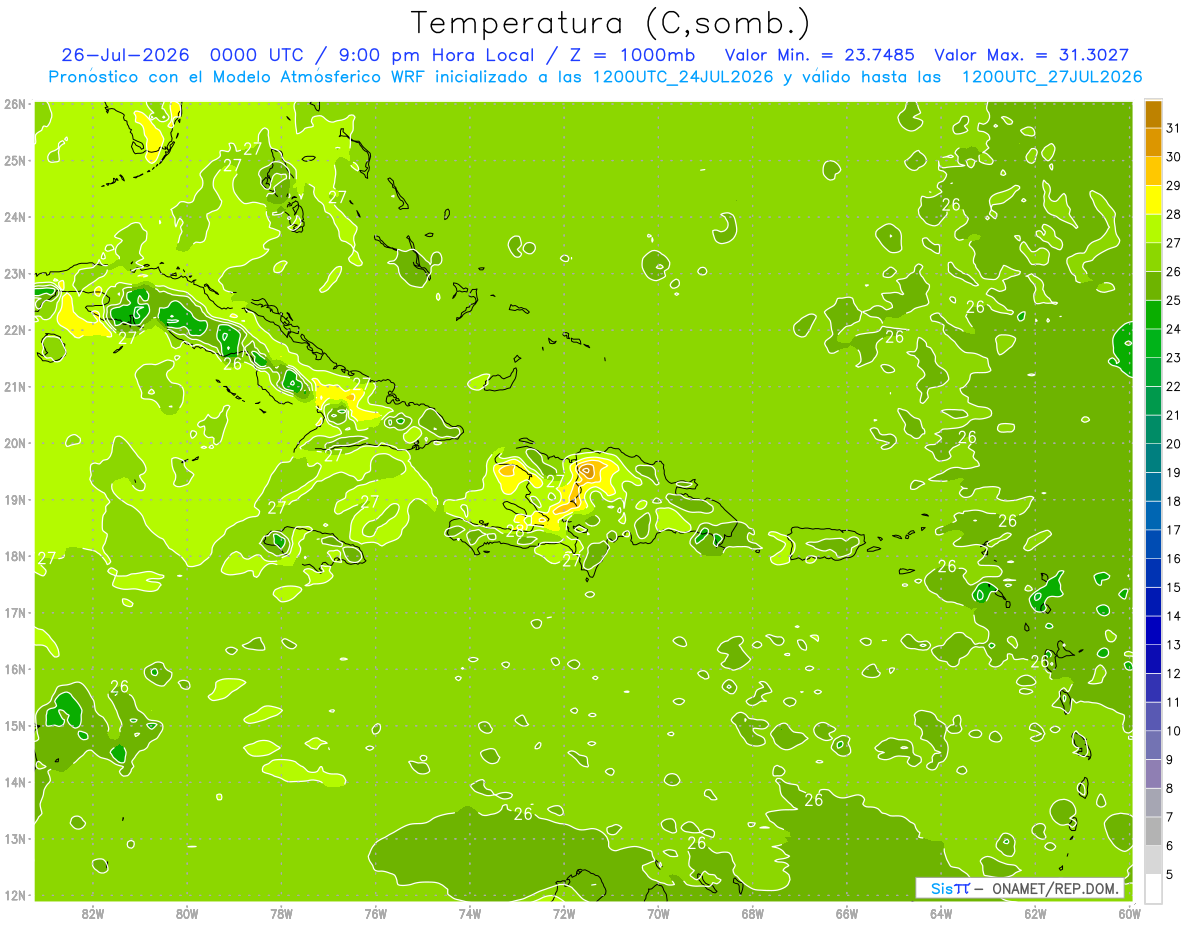Click the '18' value on the color scale

tap(1173, 501)
